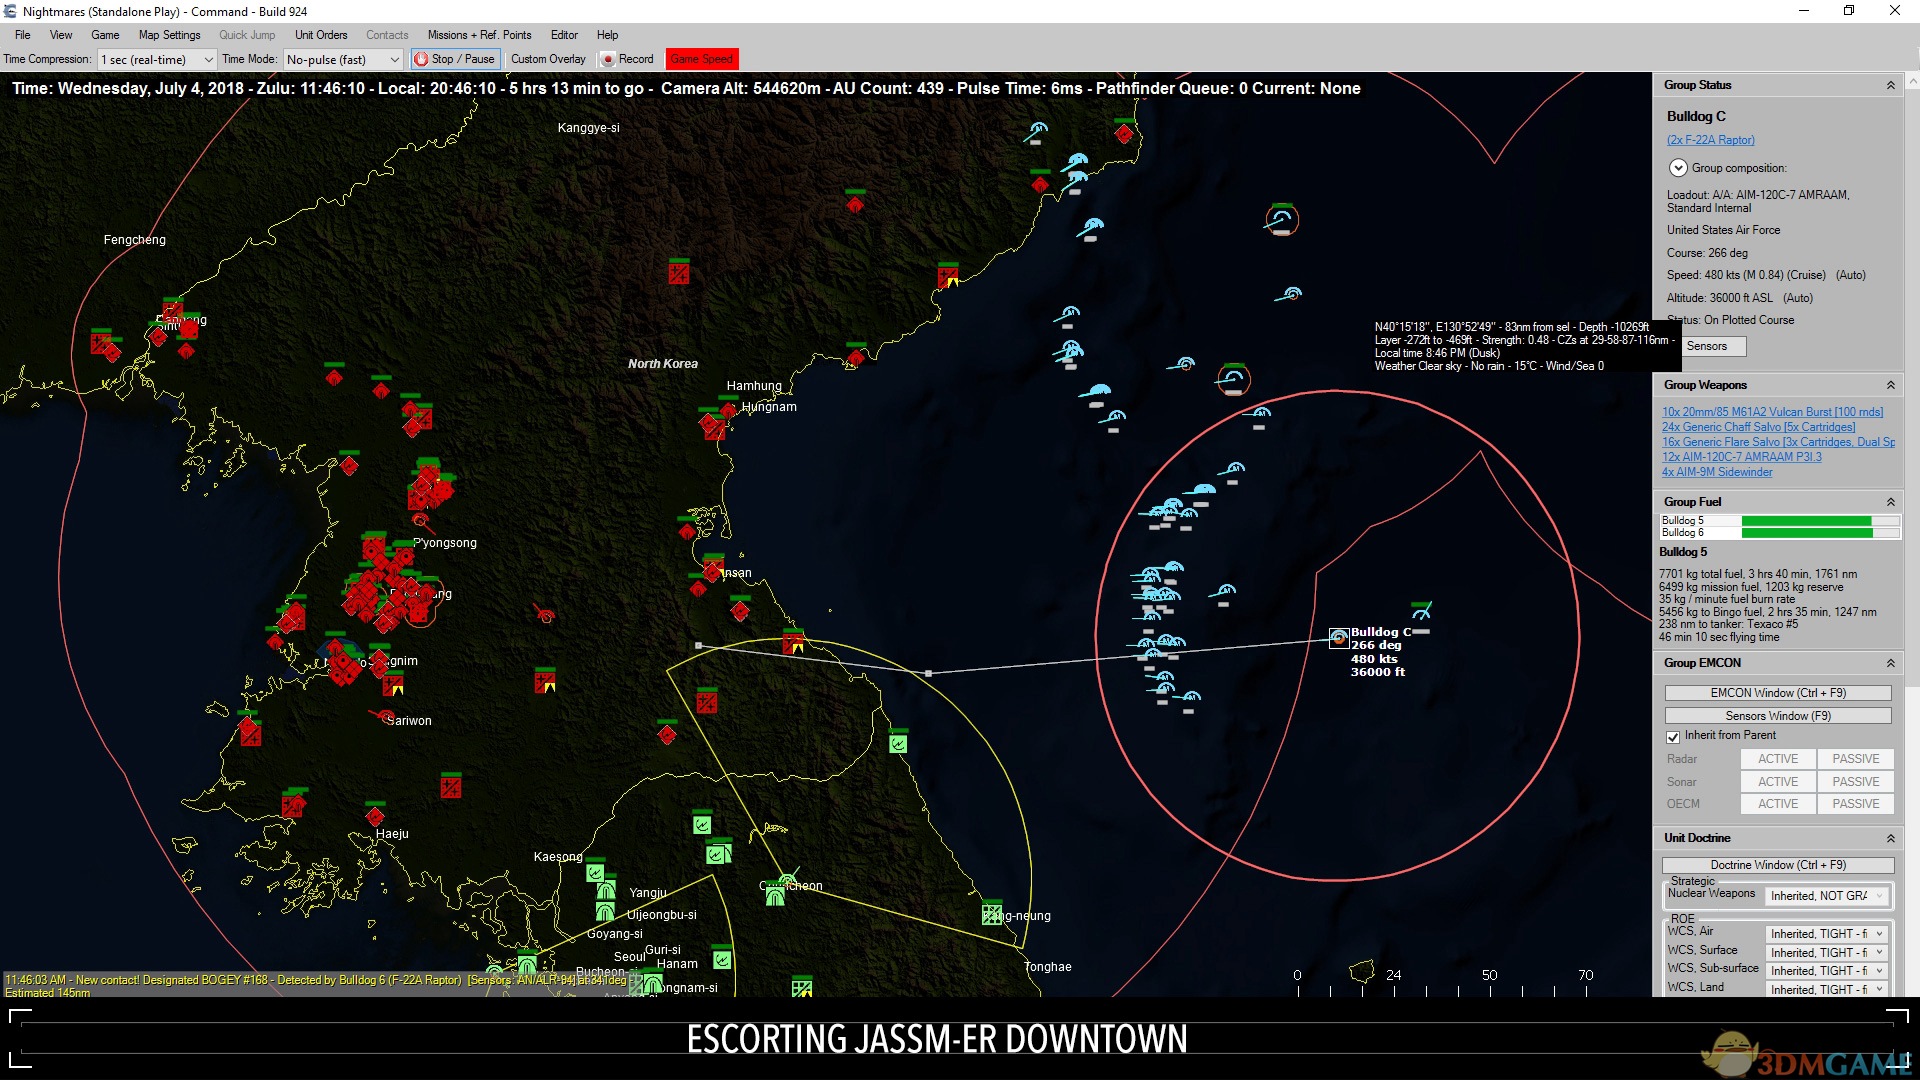
Task: Collapse the Group EMCON panel
Action: (x=1890, y=663)
